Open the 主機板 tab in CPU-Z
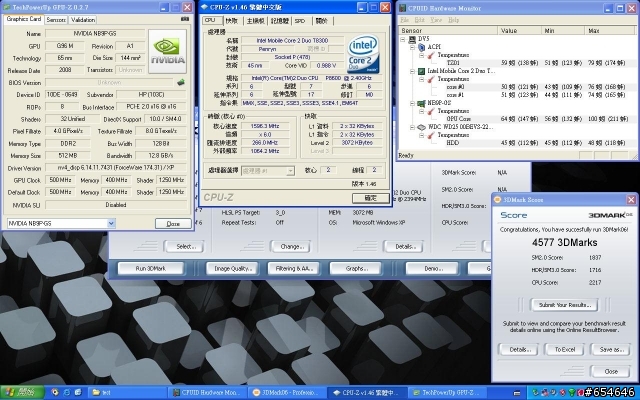This screenshot has width=640, height=400. point(256,21)
